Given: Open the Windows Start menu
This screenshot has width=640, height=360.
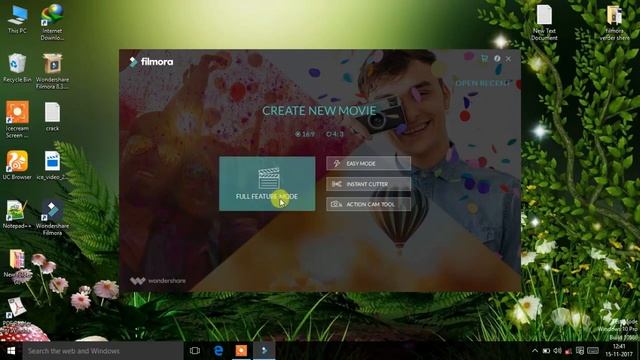Looking at the screenshot, I should (x=11, y=351).
